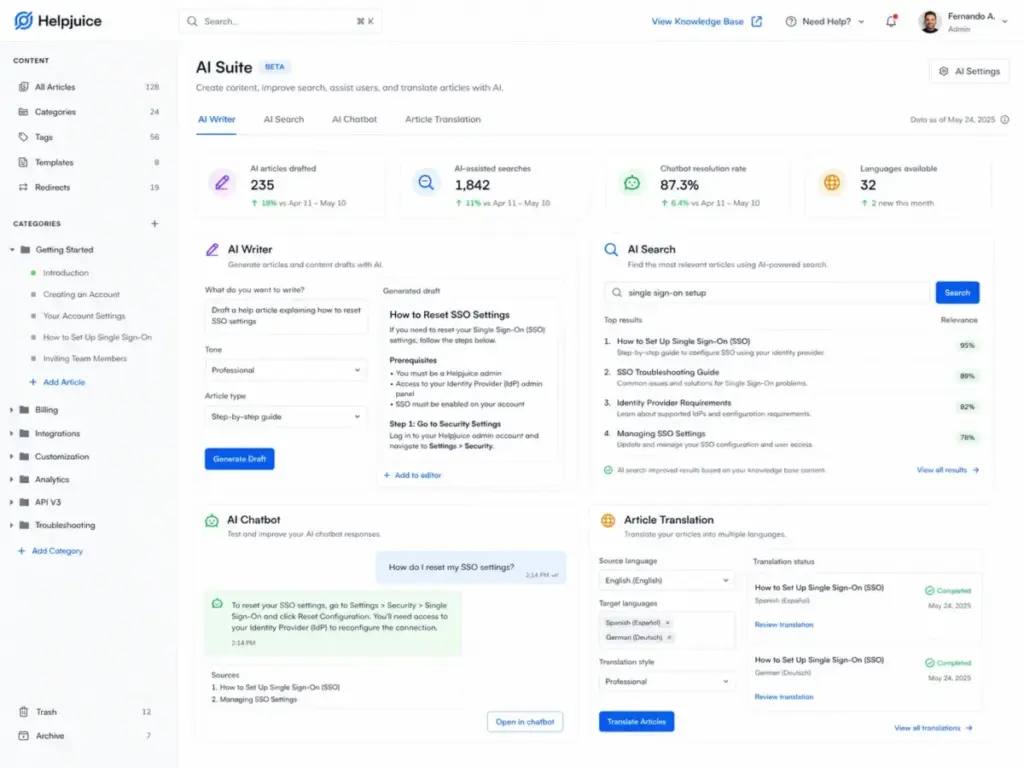Image resolution: width=1024 pixels, height=768 pixels.
Task: Switch to the AI Search tab
Action: (283, 120)
